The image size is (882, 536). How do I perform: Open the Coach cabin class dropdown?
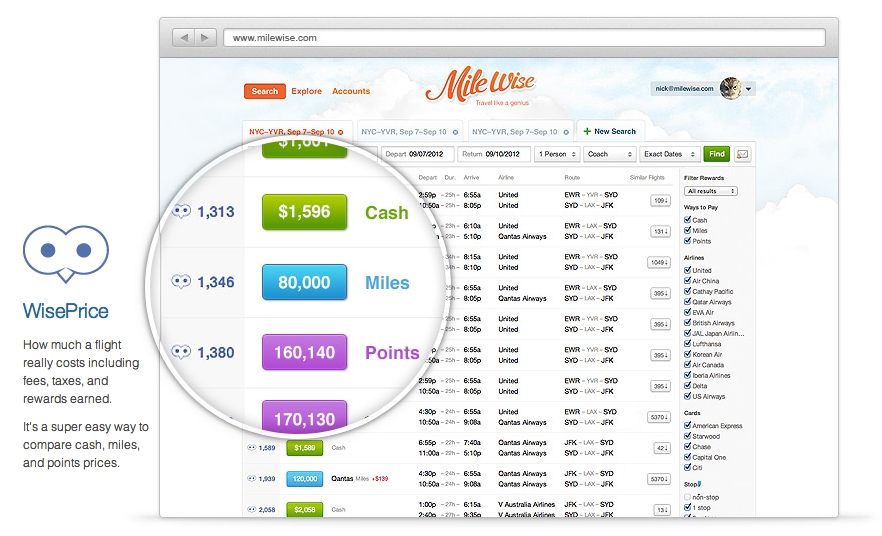pos(610,154)
